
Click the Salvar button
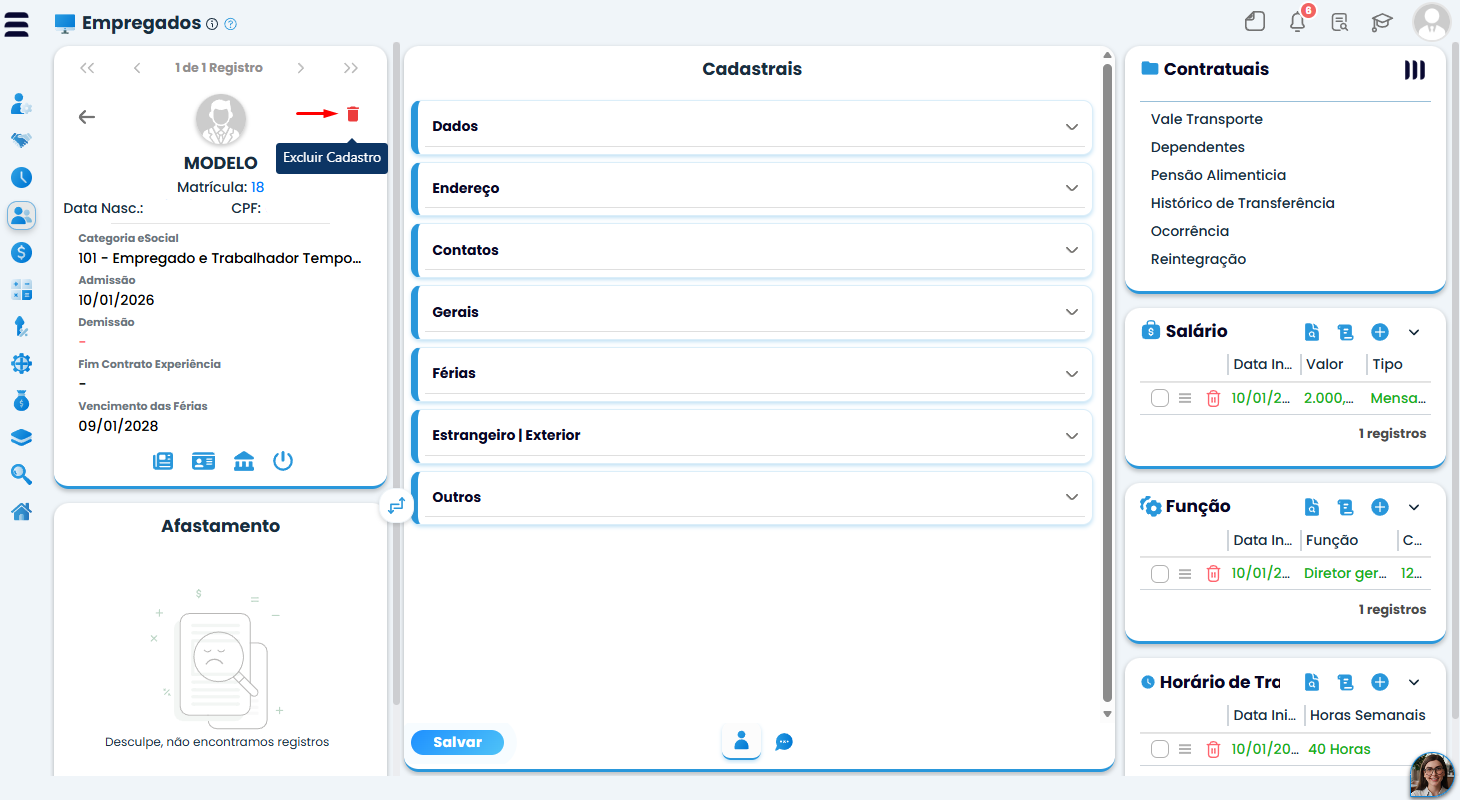point(457,742)
